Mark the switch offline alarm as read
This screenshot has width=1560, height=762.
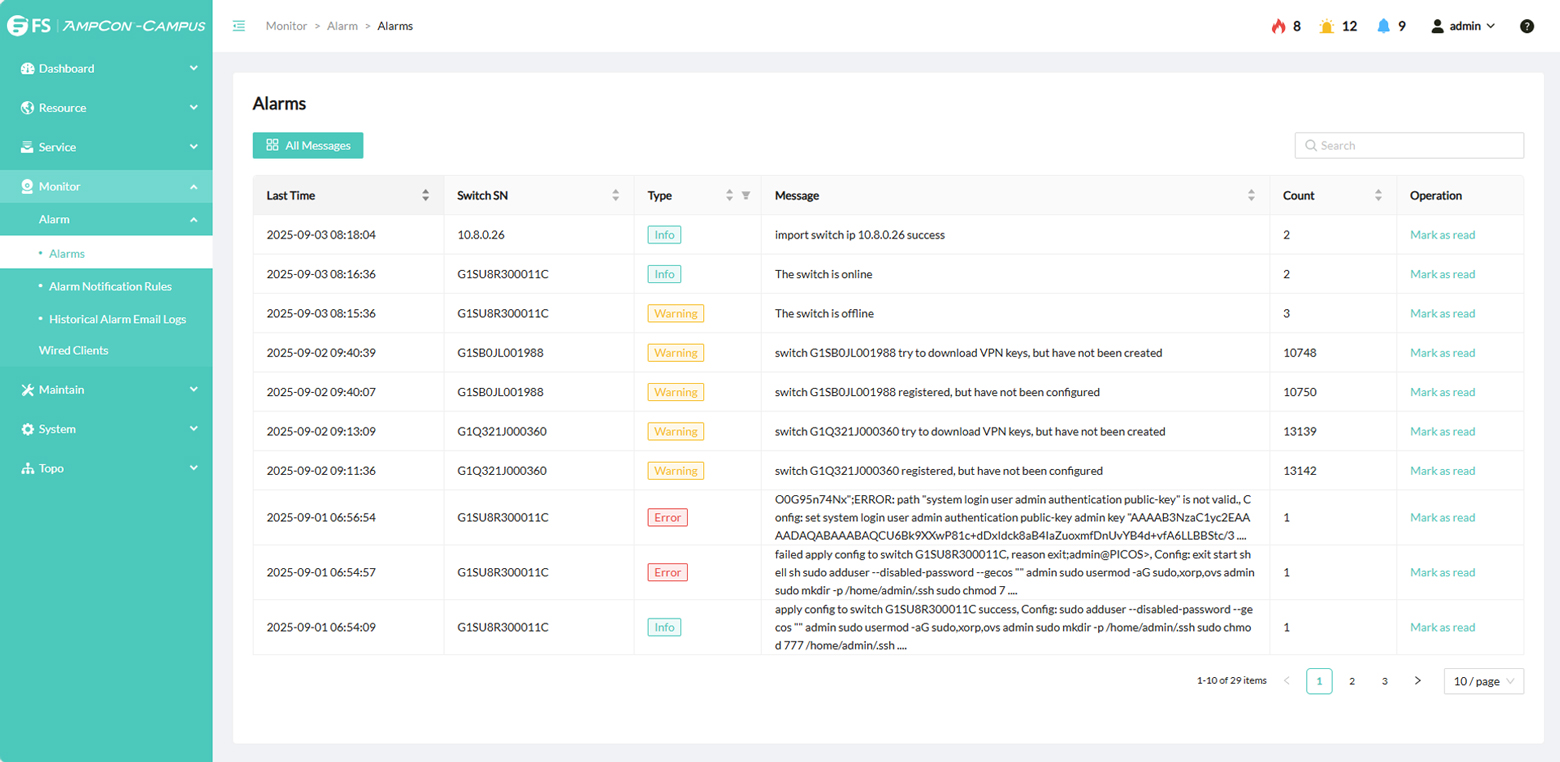click(1442, 313)
